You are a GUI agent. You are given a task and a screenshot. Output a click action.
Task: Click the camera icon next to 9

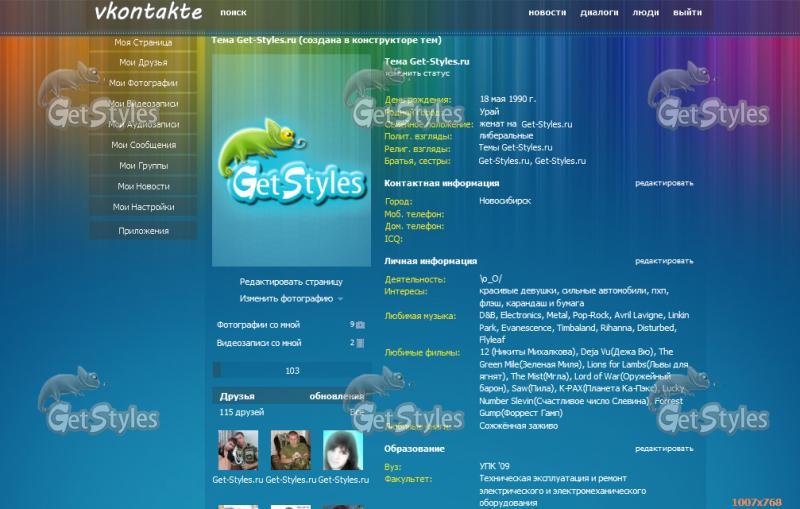(360, 325)
